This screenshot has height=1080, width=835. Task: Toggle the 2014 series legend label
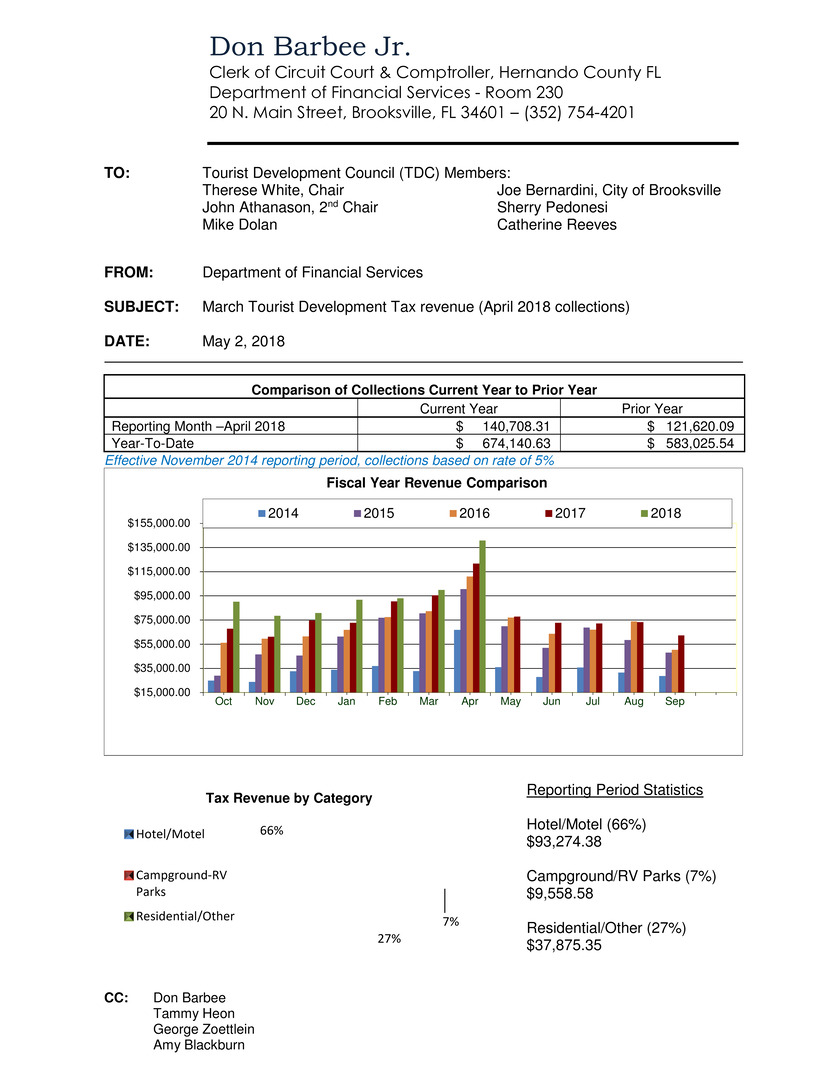pos(281,513)
